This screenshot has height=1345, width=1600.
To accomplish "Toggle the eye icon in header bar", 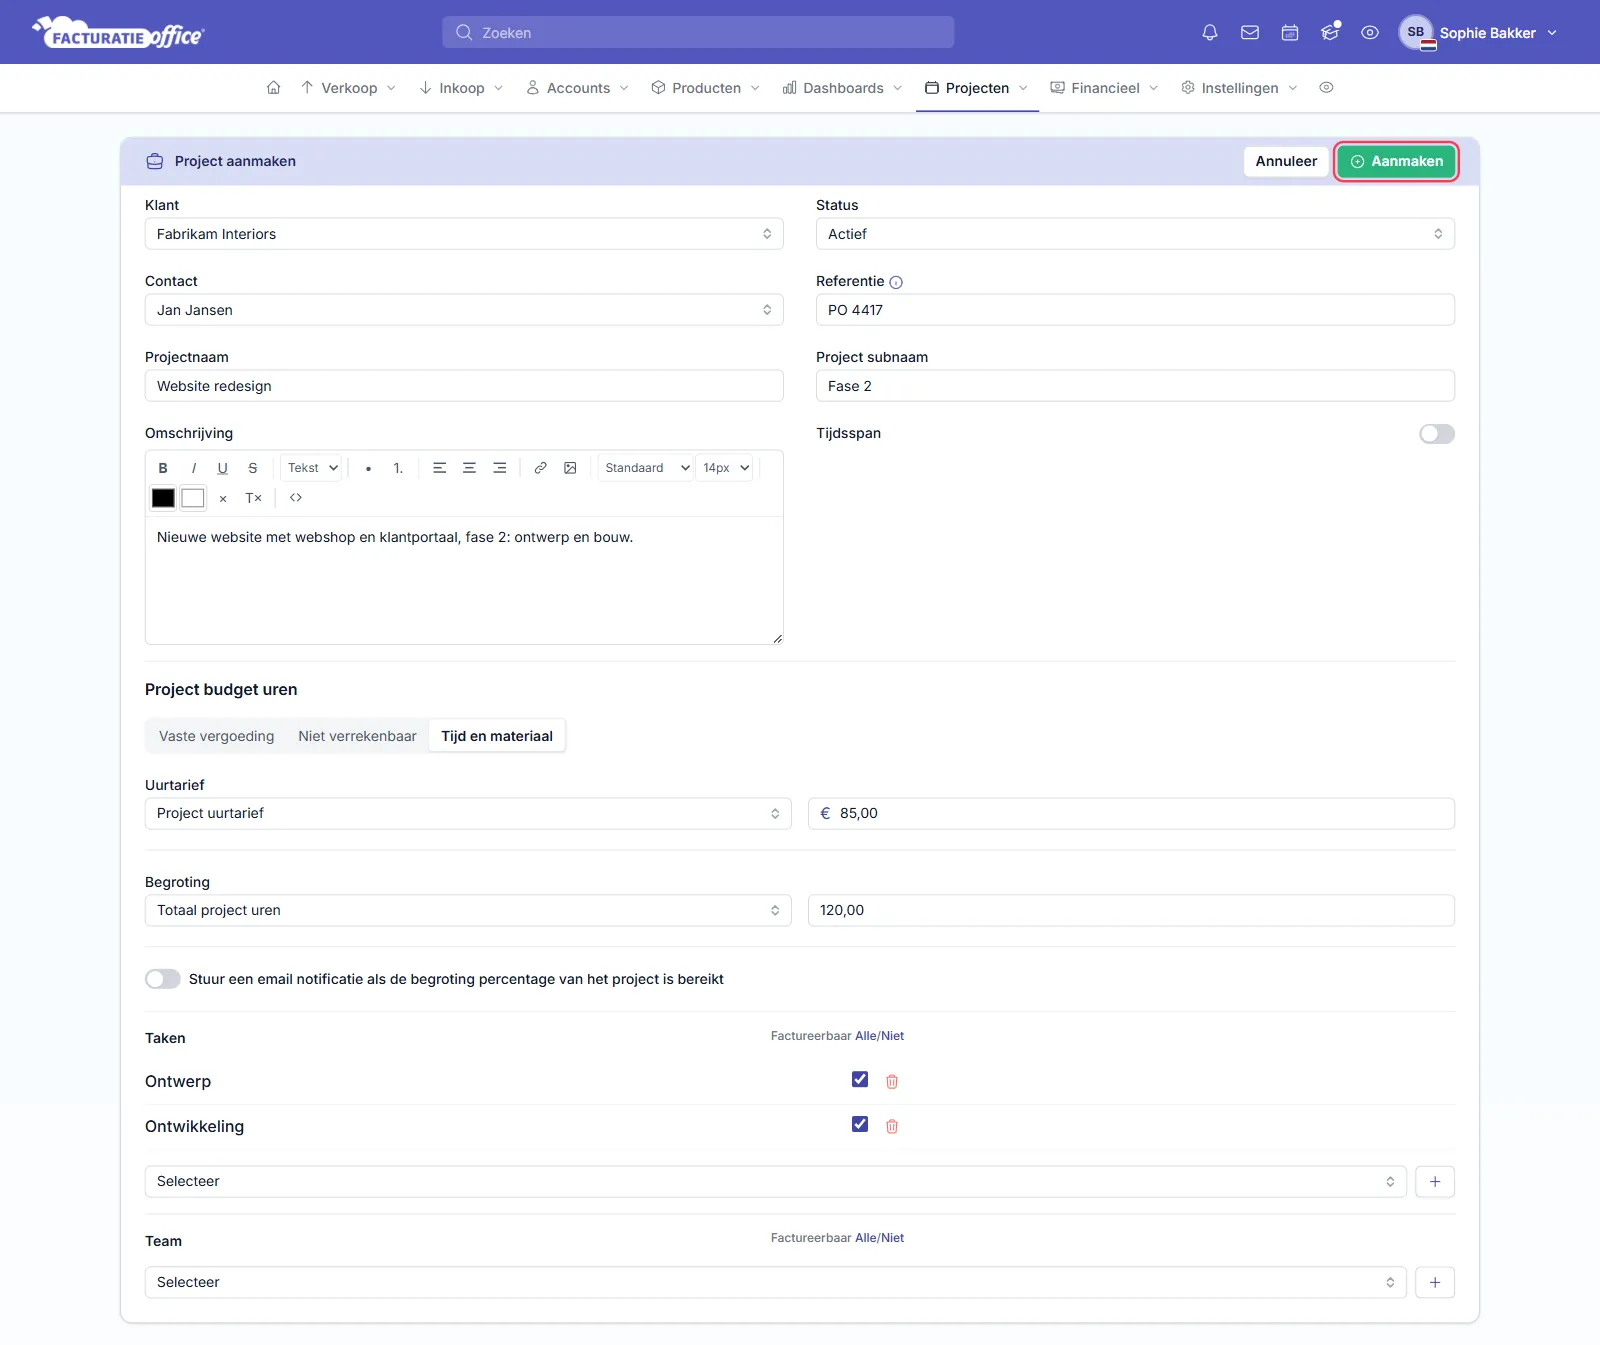I will [1370, 32].
